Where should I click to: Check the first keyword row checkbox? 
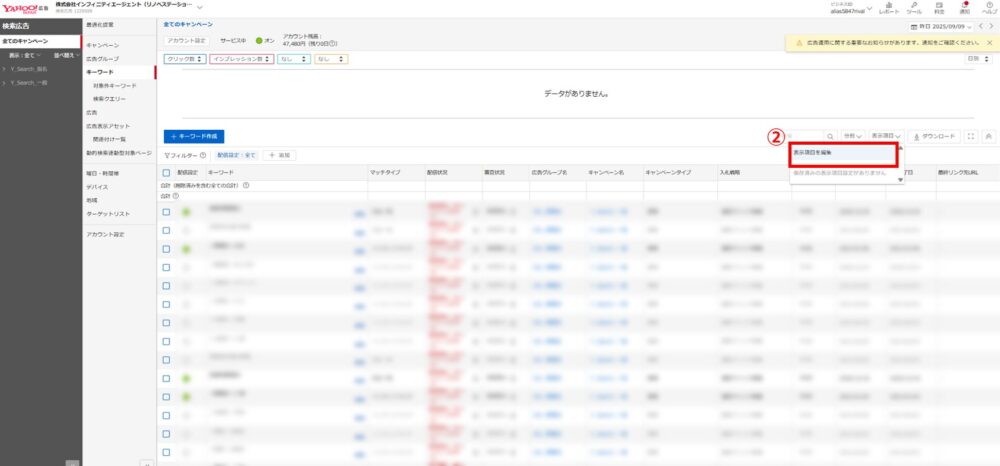coord(167,212)
